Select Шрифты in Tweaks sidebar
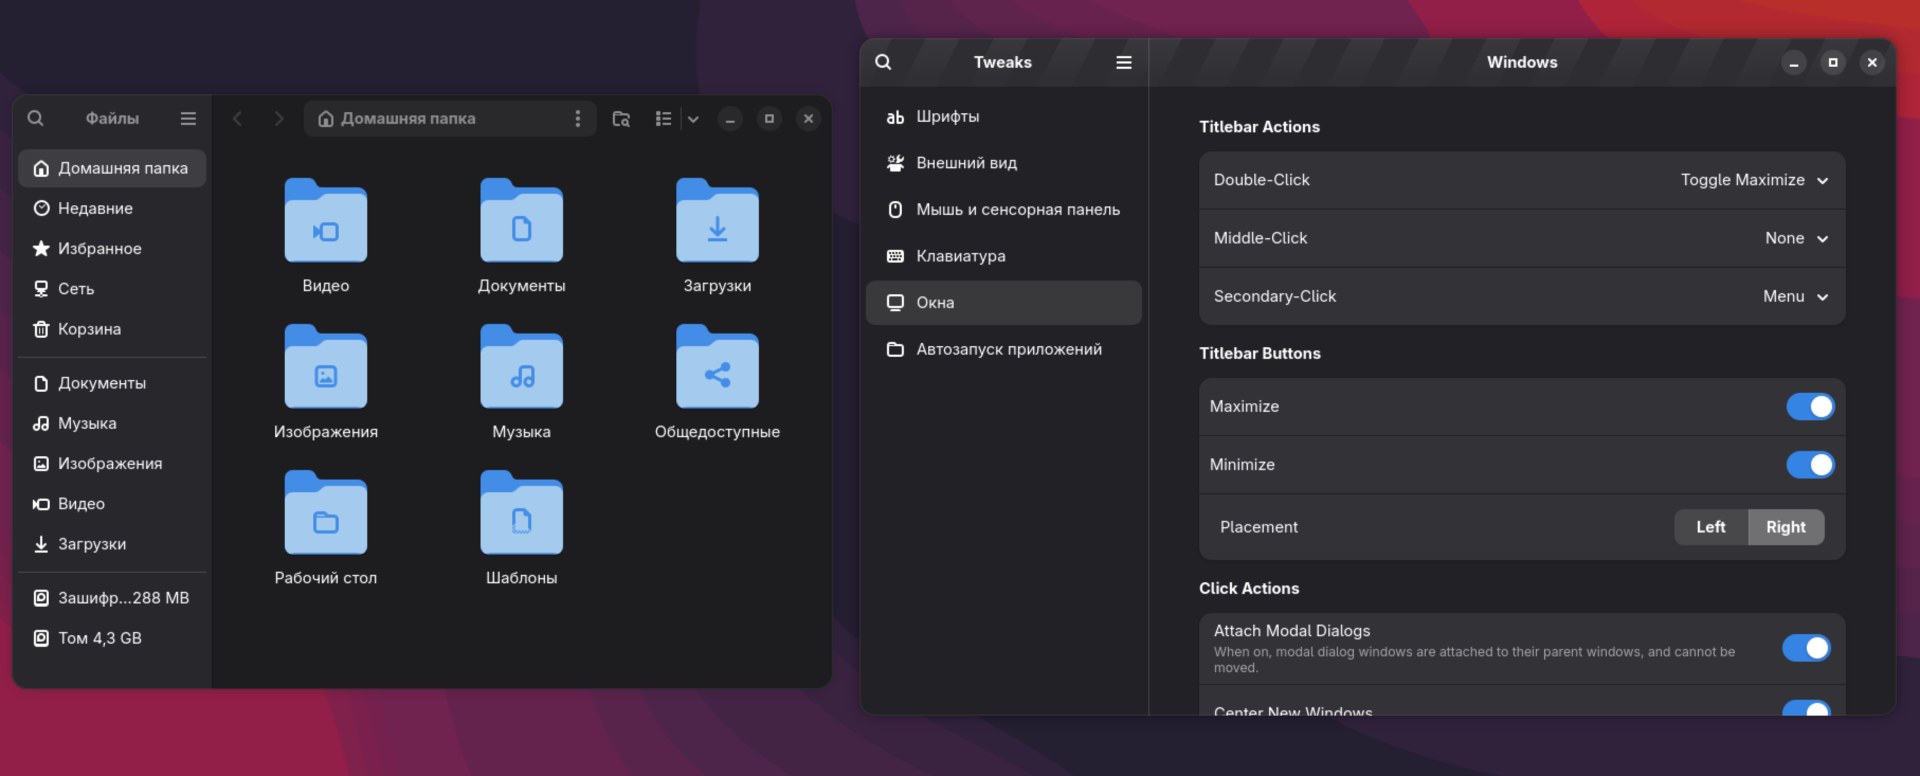1920x776 pixels. pos(947,117)
